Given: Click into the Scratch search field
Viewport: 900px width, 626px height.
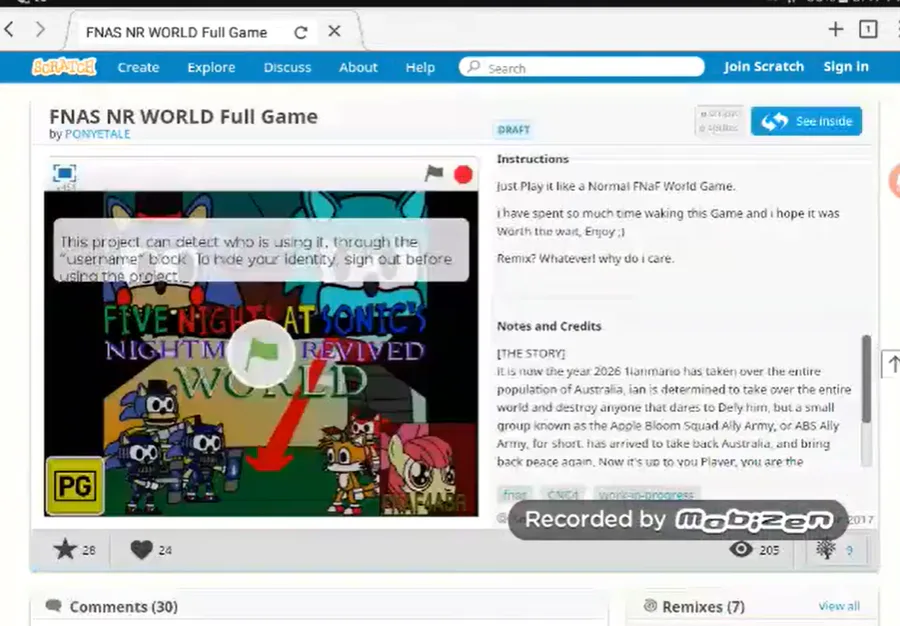Looking at the screenshot, I should click(x=581, y=67).
